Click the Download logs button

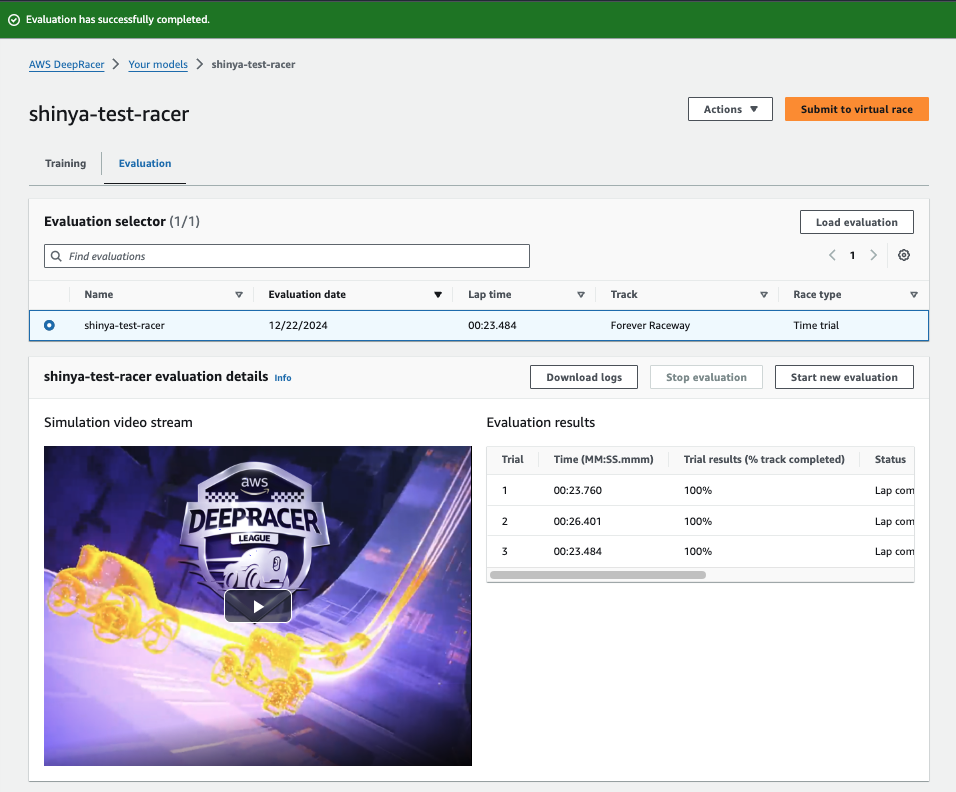coord(584,377)
